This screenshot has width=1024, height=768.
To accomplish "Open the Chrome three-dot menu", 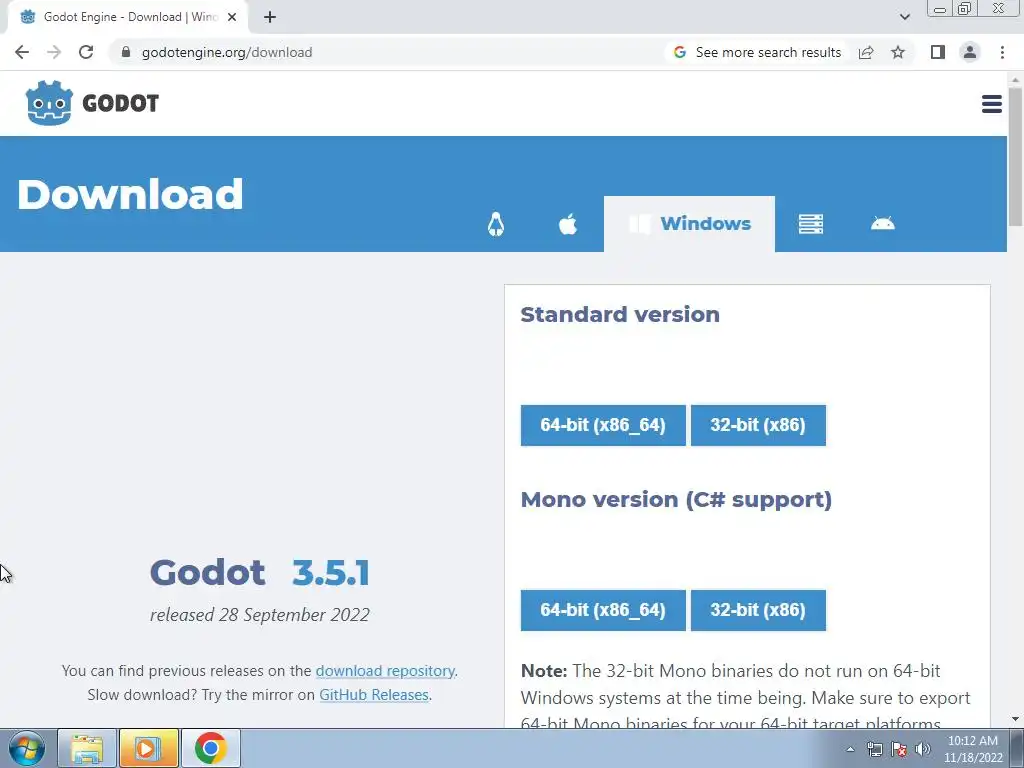I will [1002, 52].
